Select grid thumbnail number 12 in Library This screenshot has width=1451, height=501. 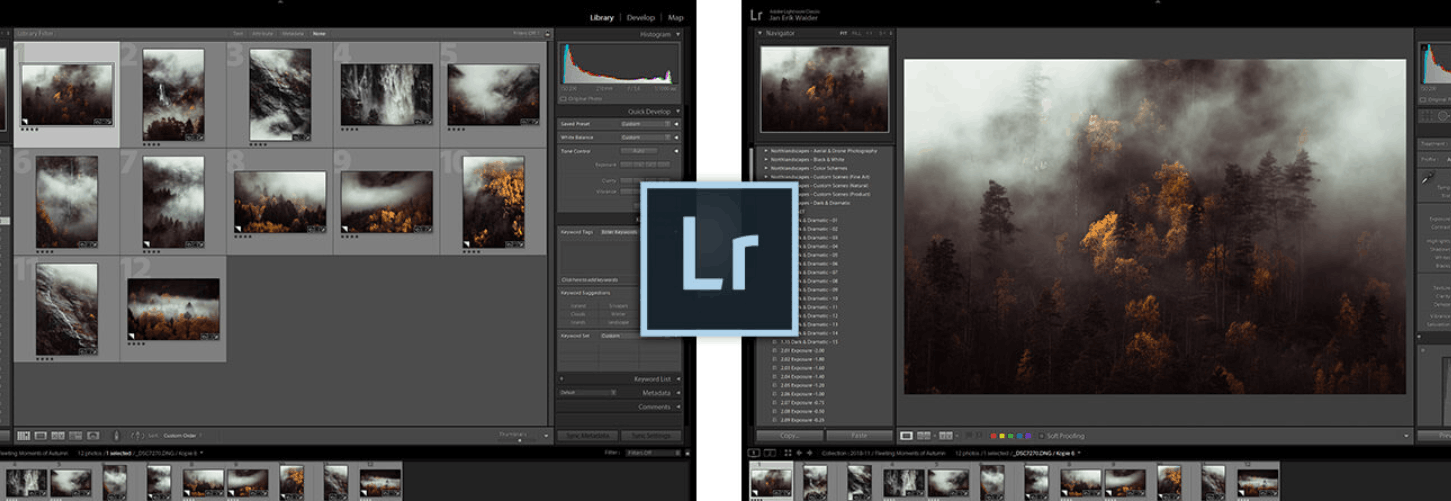click(173, 309)
